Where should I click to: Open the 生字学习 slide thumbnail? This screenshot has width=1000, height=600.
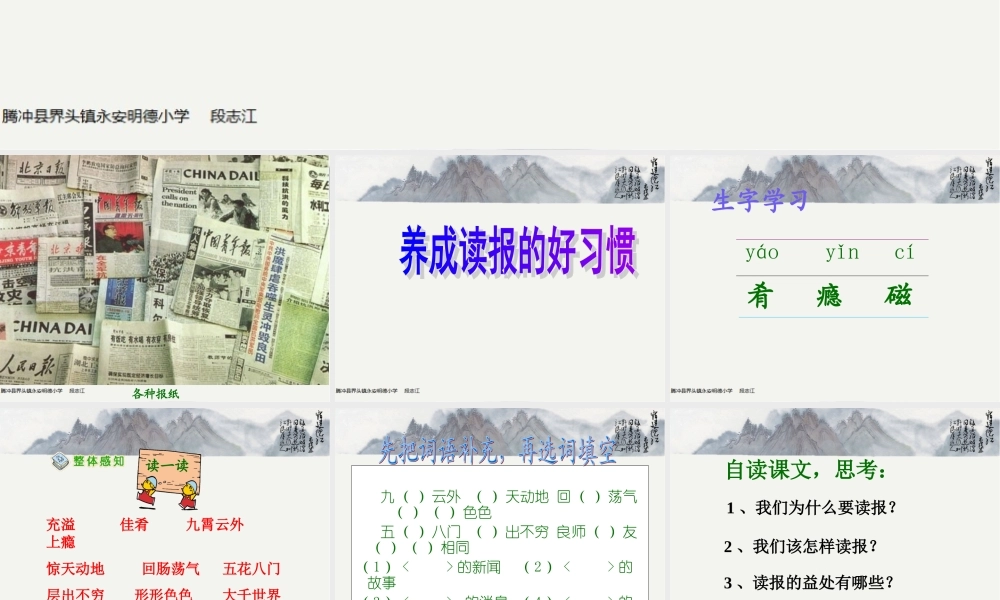[835, 277]
